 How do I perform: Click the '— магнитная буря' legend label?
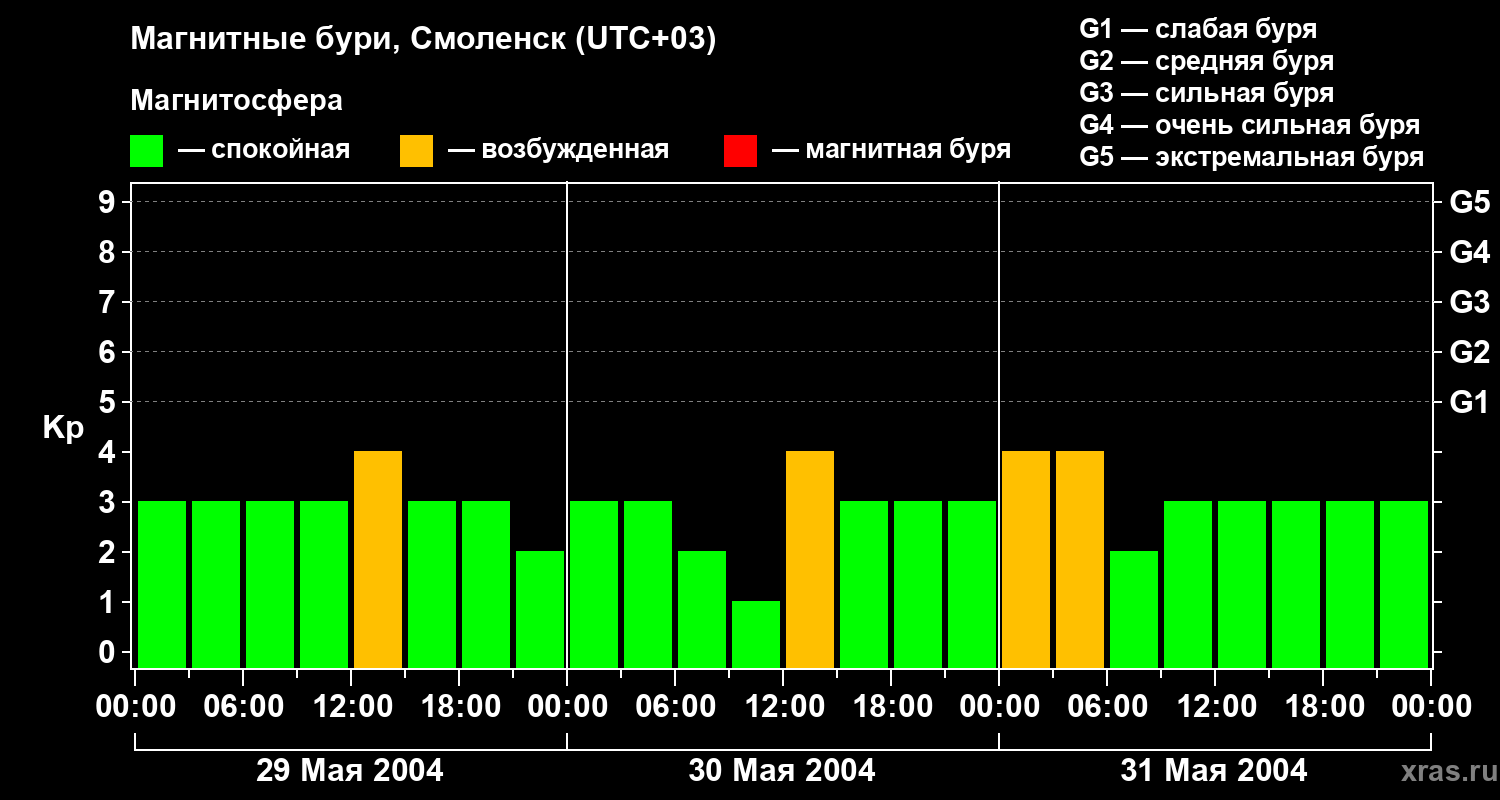click(x=892, y=151)
